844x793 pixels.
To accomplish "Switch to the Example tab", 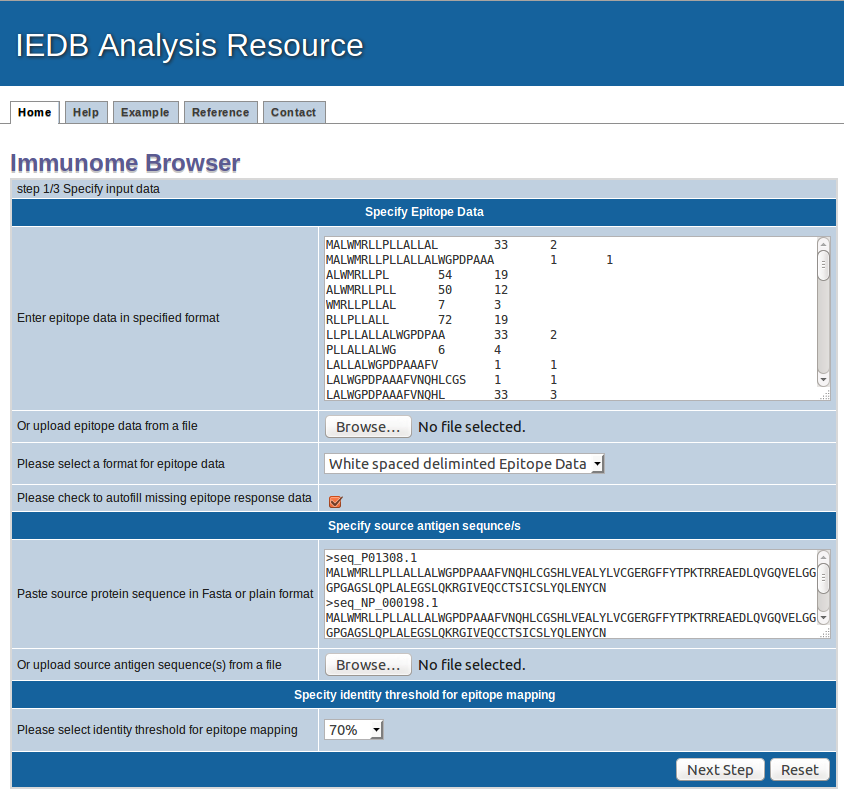I will pyautogui.click(x=145, y=113).
